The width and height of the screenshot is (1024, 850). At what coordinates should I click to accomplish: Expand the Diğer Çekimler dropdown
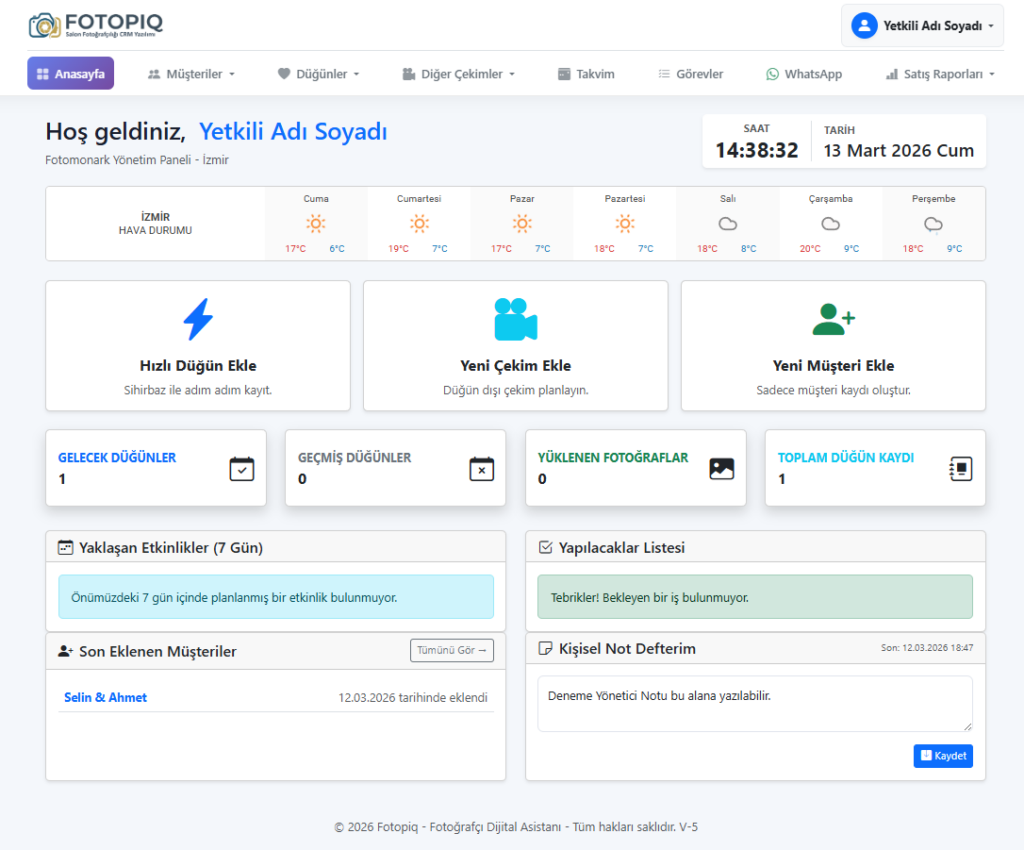(459, 74)
